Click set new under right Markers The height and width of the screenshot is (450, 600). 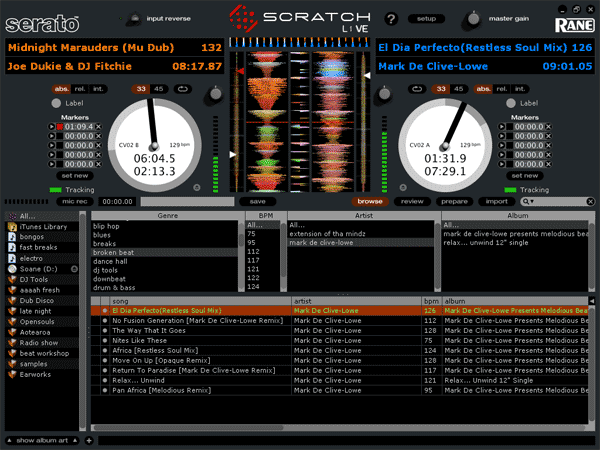click(525, 176)
